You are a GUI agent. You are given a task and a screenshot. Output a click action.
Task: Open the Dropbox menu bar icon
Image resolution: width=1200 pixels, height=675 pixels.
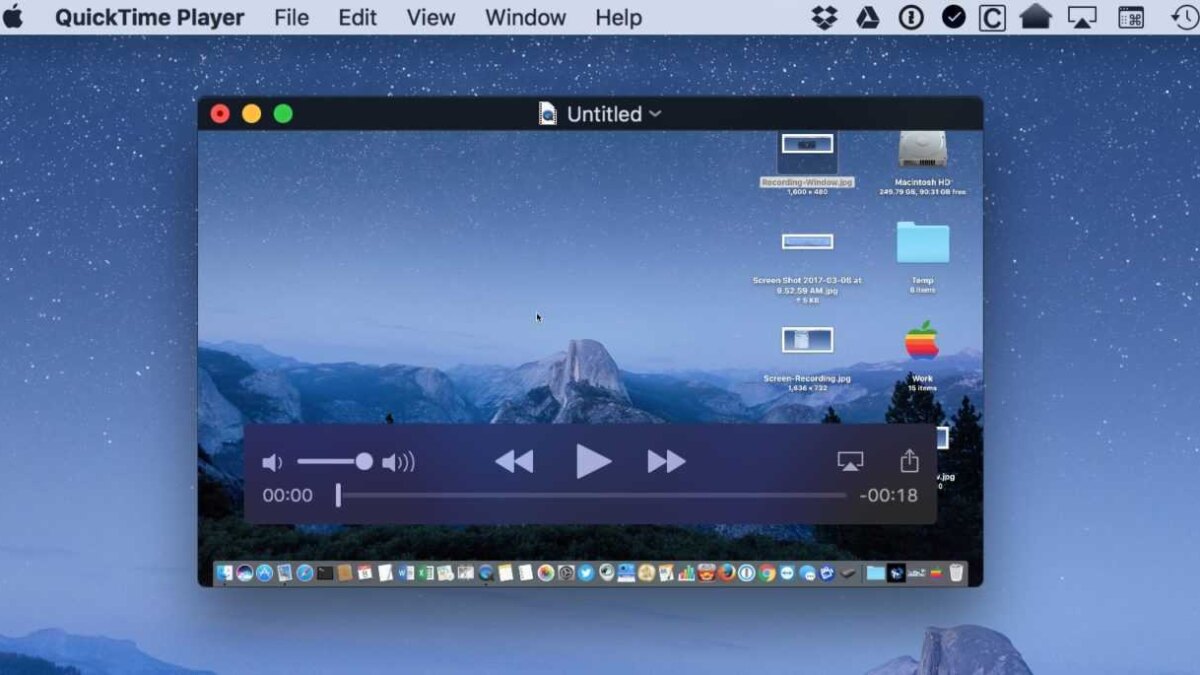pyautogui.click(x=825, y=17)
